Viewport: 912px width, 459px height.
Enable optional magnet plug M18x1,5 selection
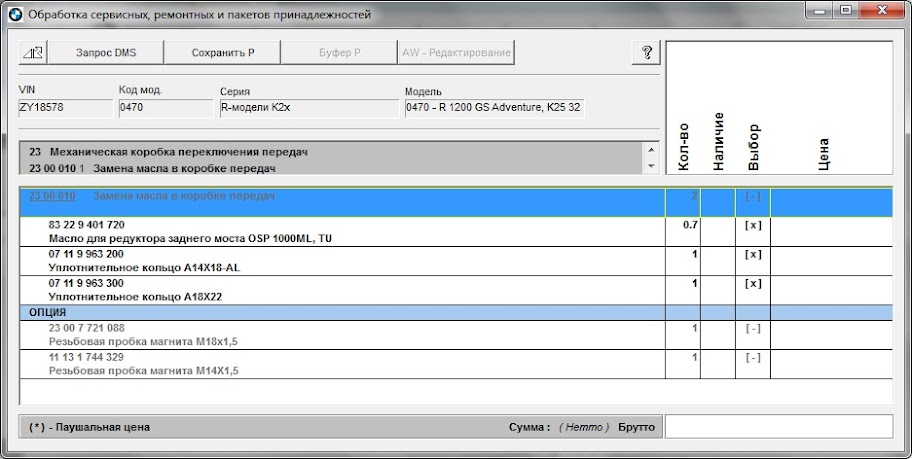click(752, 328)
